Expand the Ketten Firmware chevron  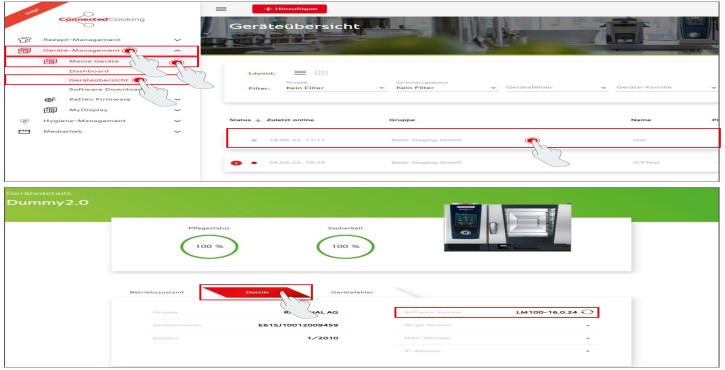pyautogui.click(x=177, y=99)
